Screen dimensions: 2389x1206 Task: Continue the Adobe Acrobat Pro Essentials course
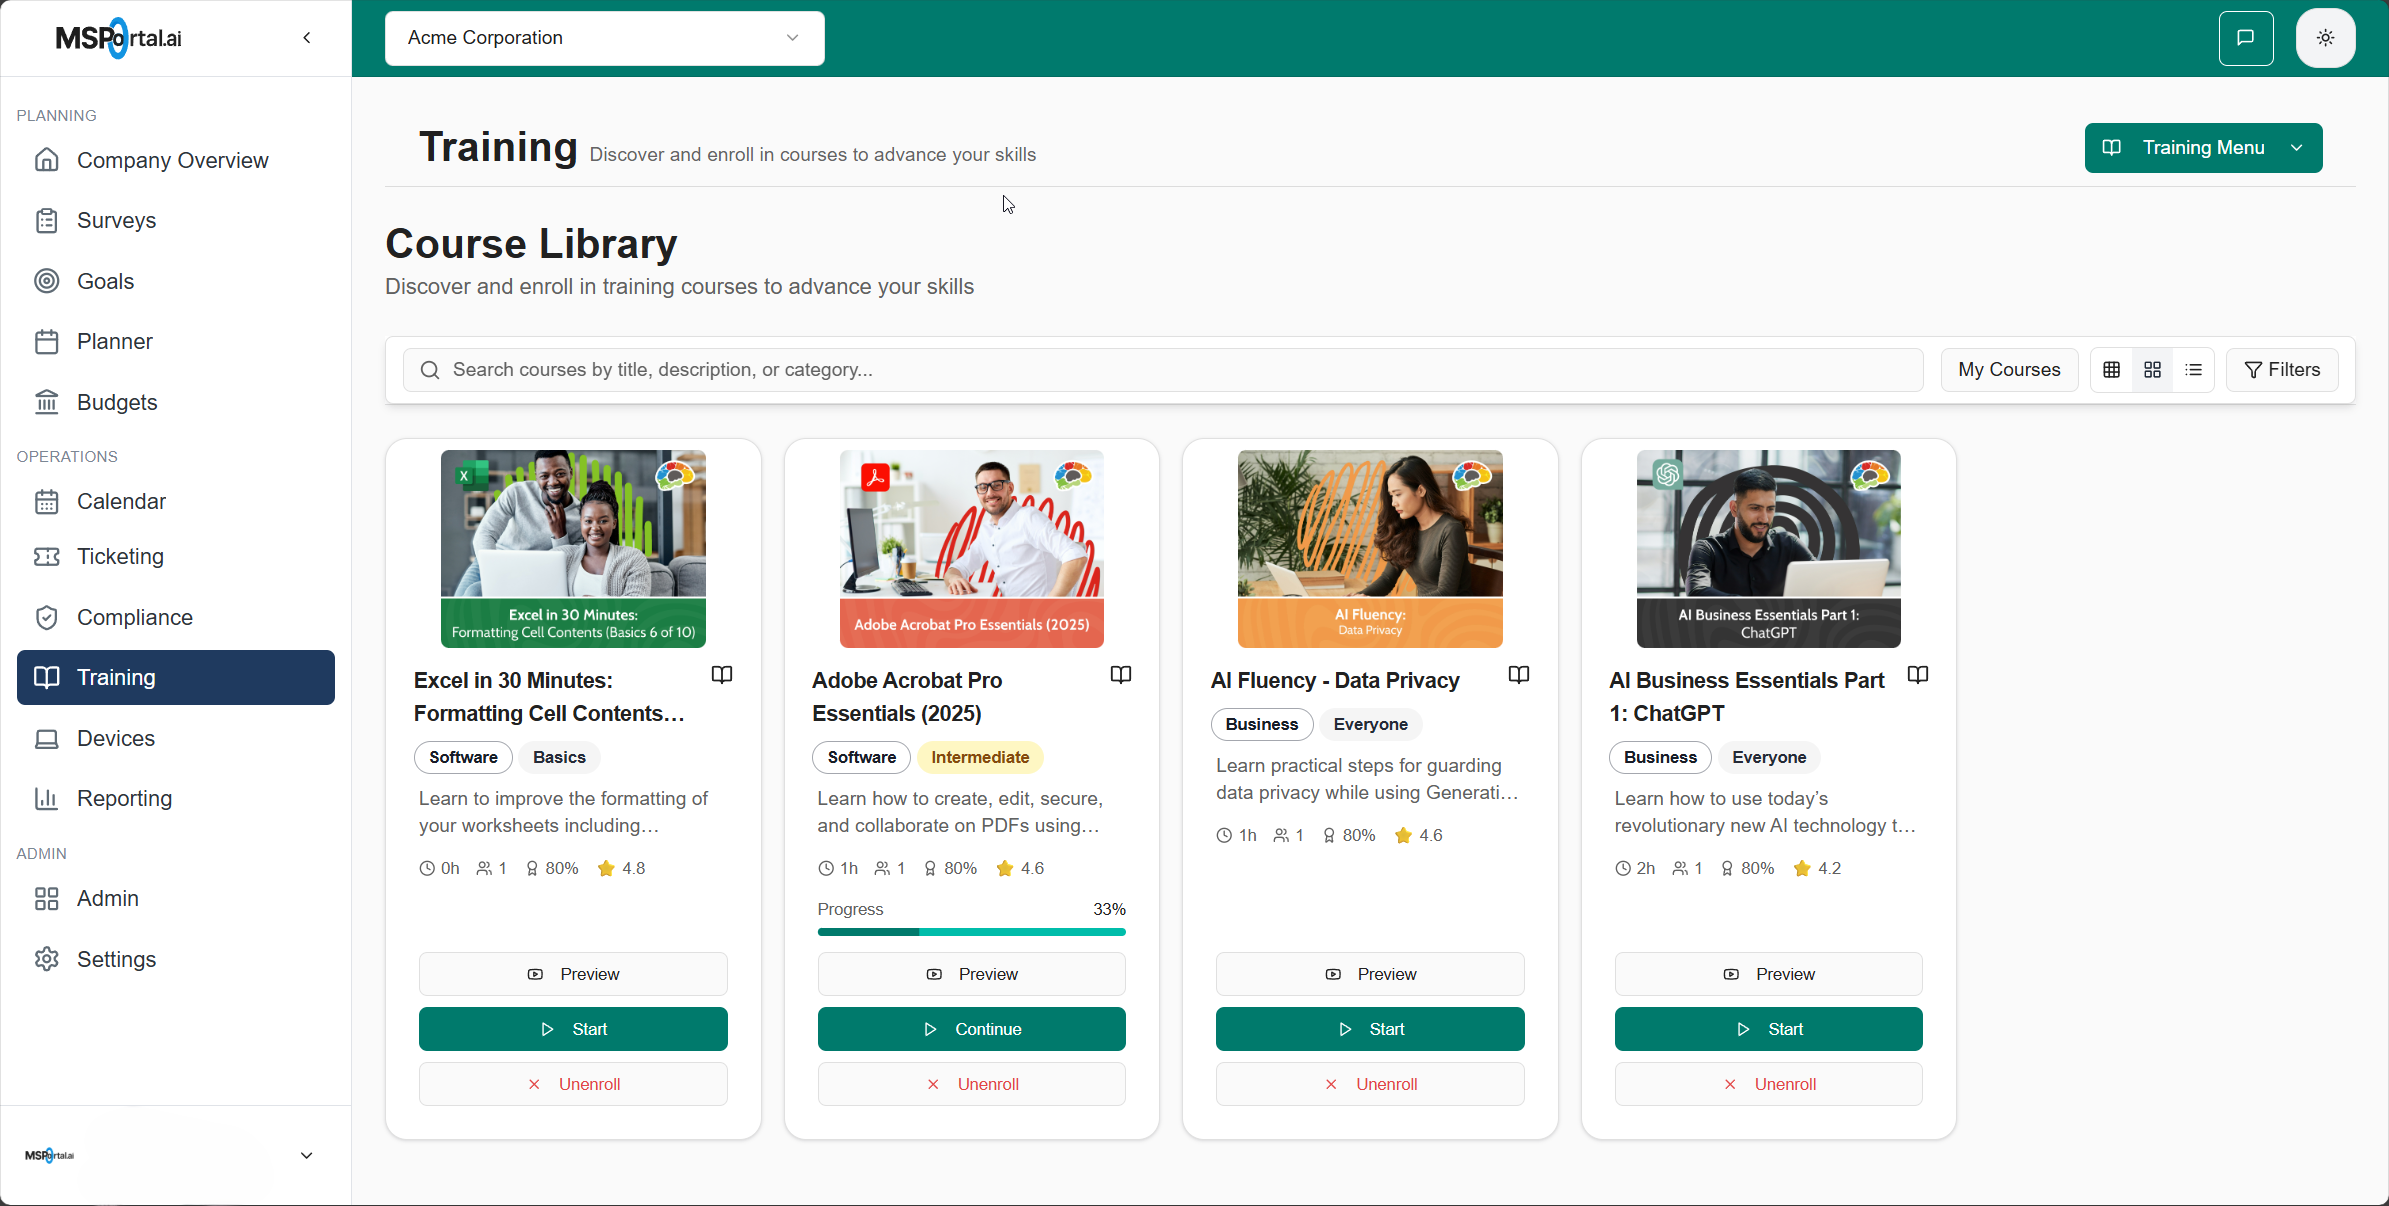coord(972,1029)
